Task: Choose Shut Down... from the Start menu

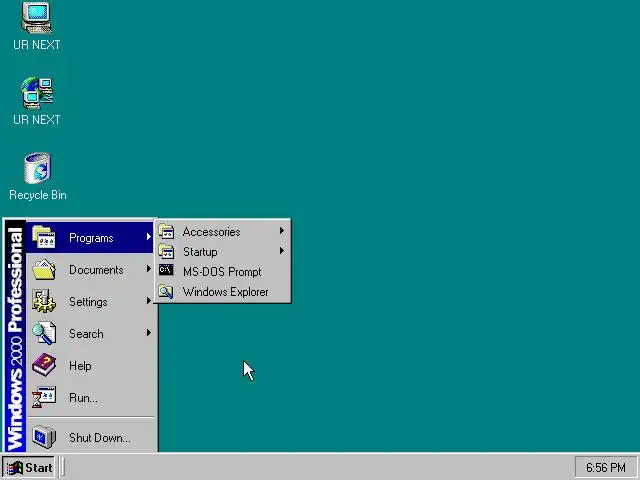Action: [x=90, y=438]
